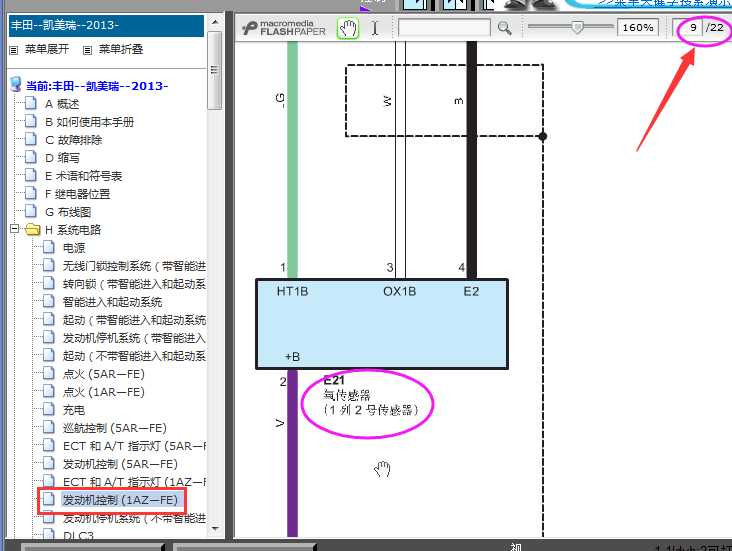
Task: Click 菜单折叠 to collapse menu
Action: 121,49
